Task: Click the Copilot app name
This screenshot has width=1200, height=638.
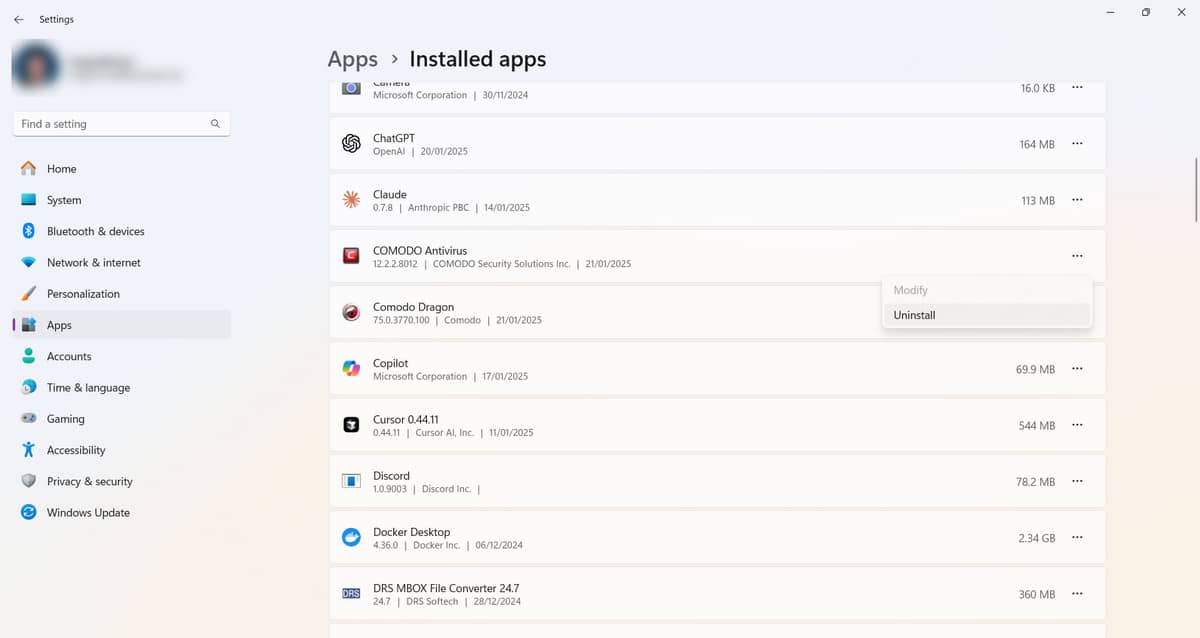Action: click(391, 363)
